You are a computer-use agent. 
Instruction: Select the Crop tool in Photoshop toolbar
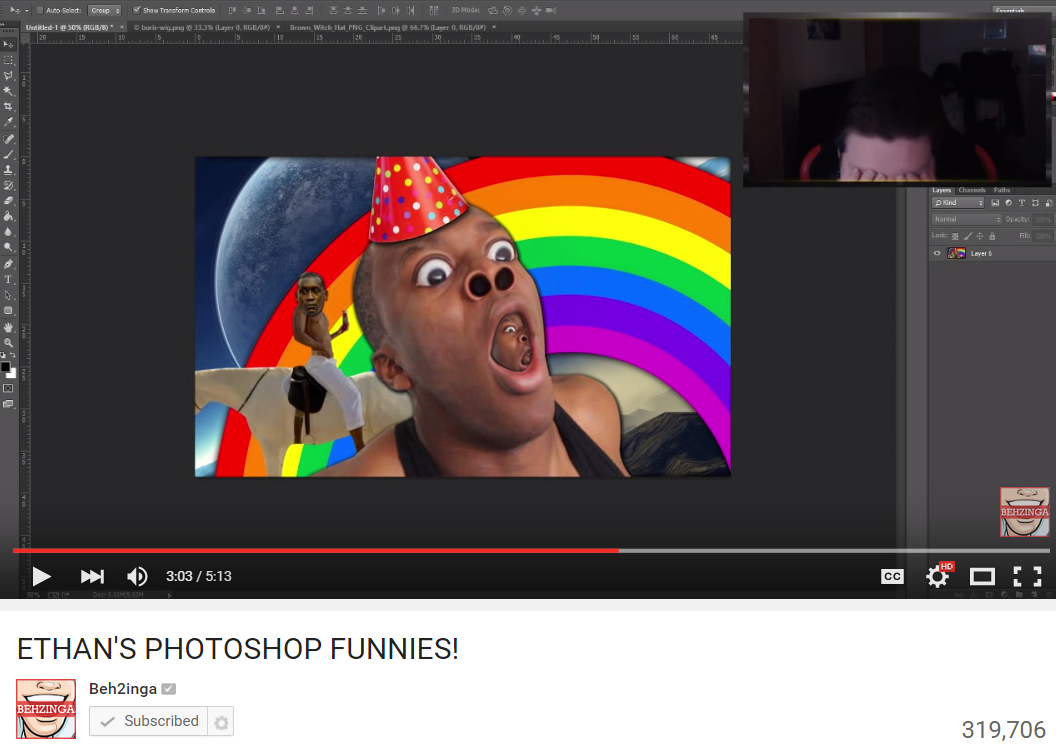tap(8, 106)
